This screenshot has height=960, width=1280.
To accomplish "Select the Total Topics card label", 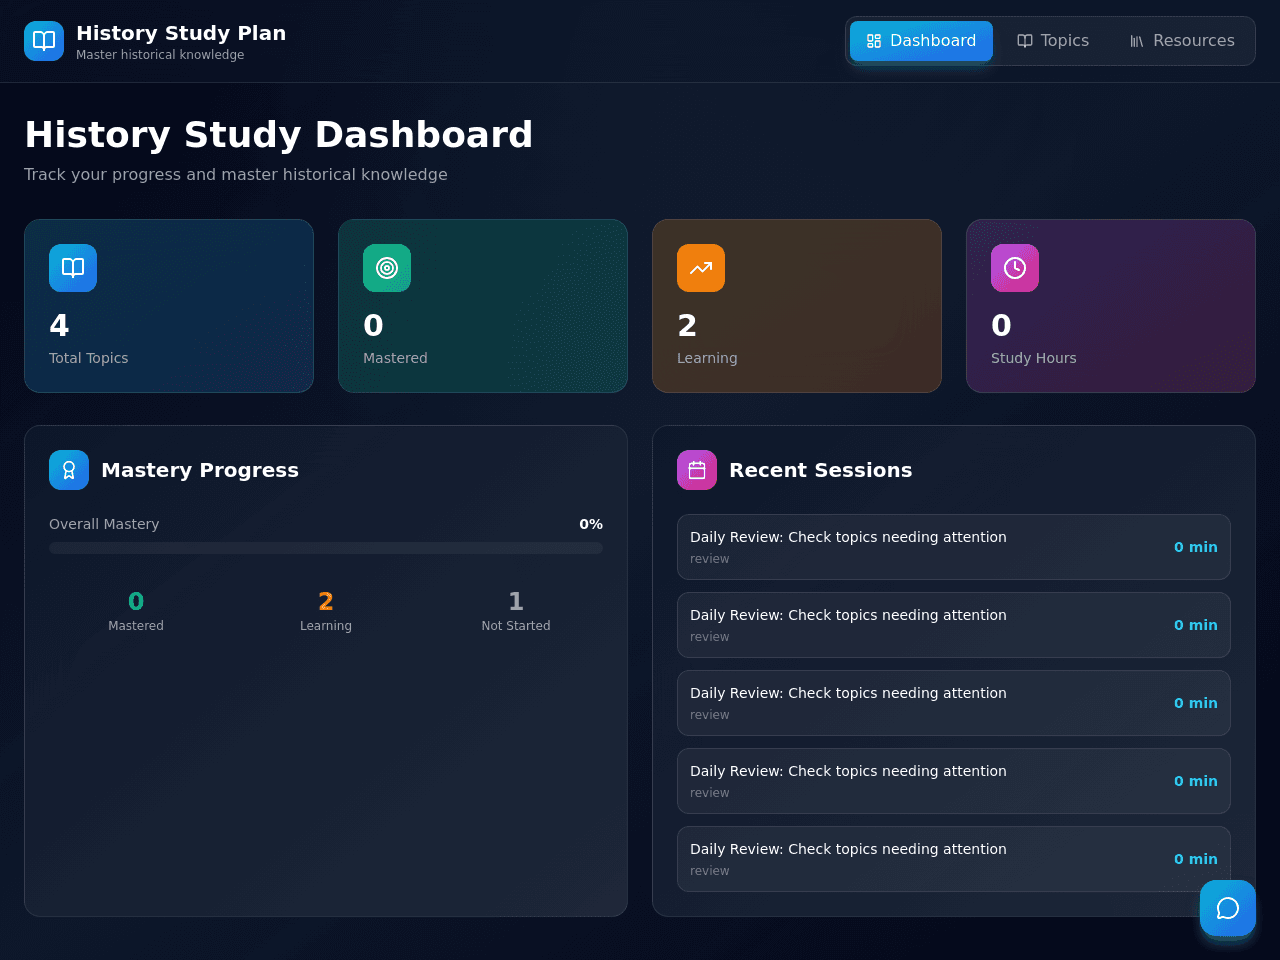I will click(89, 358).
